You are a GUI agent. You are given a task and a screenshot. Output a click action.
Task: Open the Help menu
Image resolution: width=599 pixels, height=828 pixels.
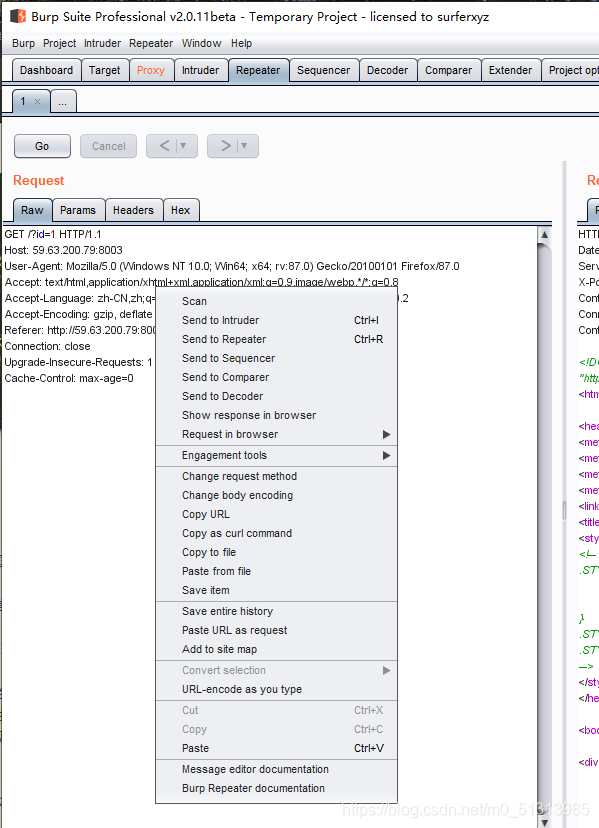pyautogui.click(x=241, y=43)
